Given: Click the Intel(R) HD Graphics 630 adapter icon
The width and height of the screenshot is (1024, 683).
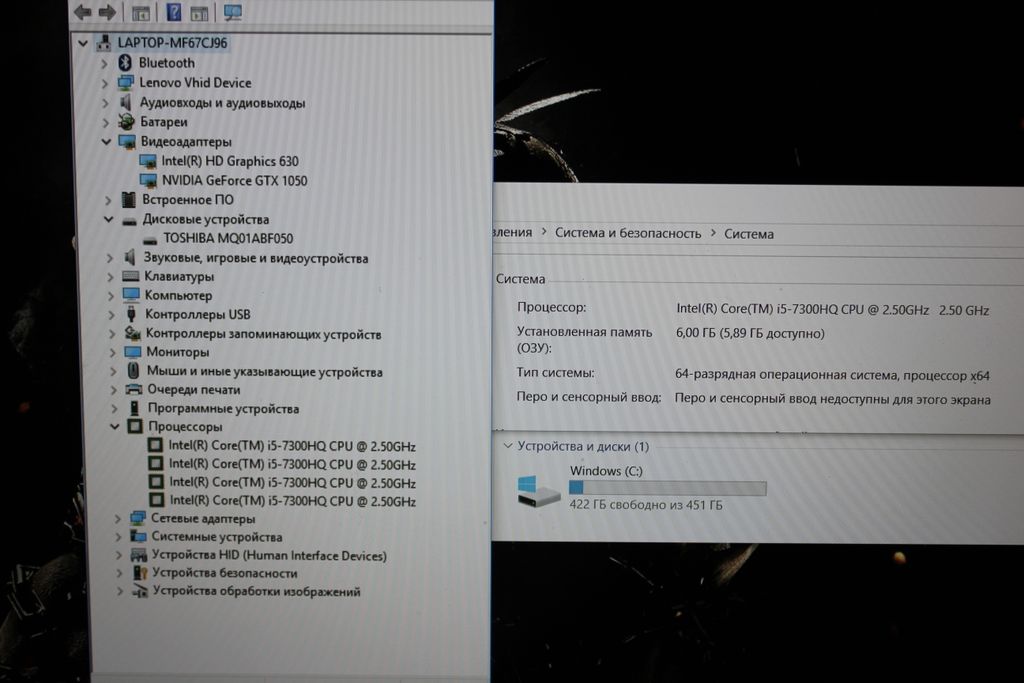Looking at the screenshot, I should click(148, 161).
